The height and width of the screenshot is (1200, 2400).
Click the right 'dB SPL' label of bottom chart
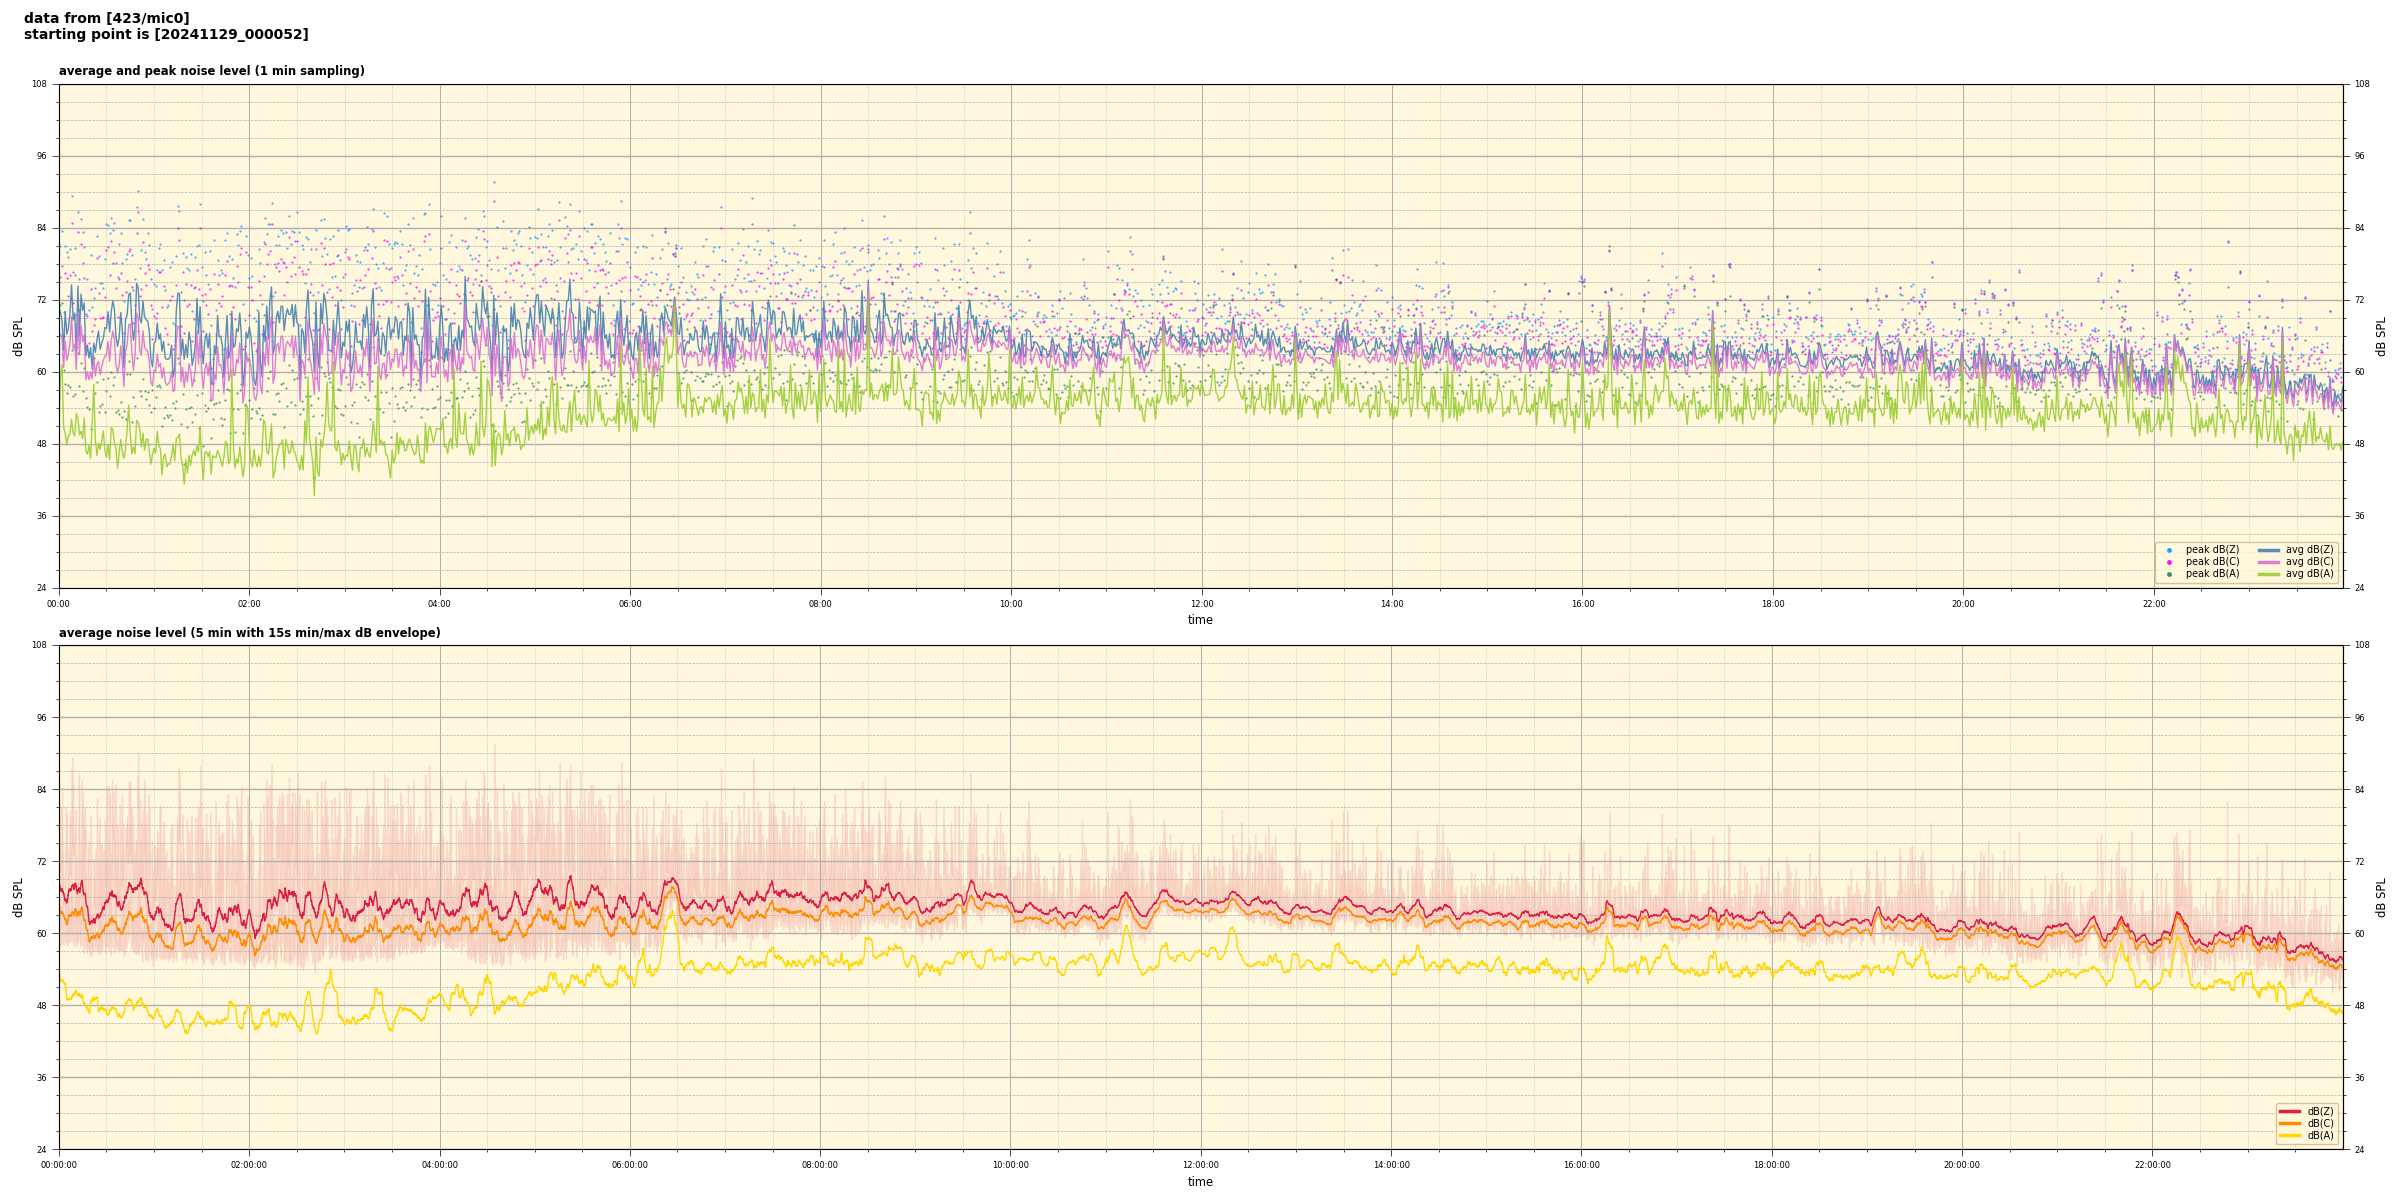[x=2381, y=897]
